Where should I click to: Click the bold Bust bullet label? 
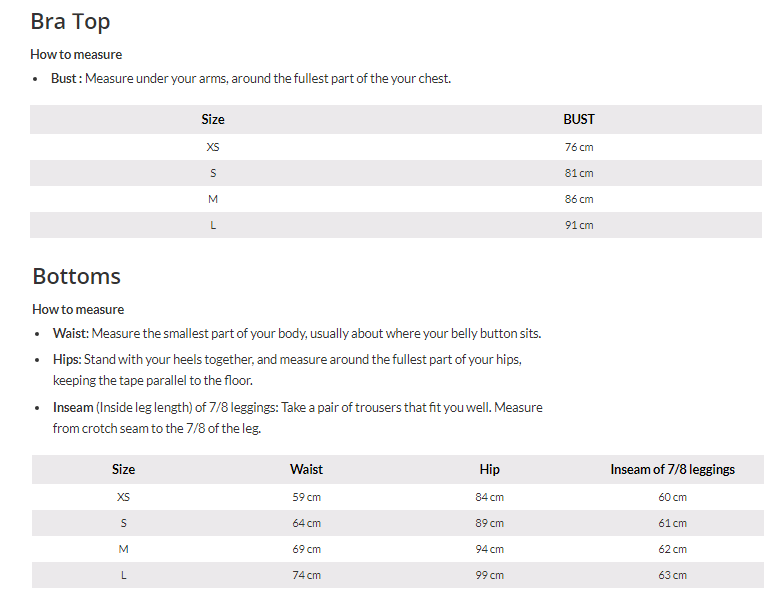coord(66,78)
